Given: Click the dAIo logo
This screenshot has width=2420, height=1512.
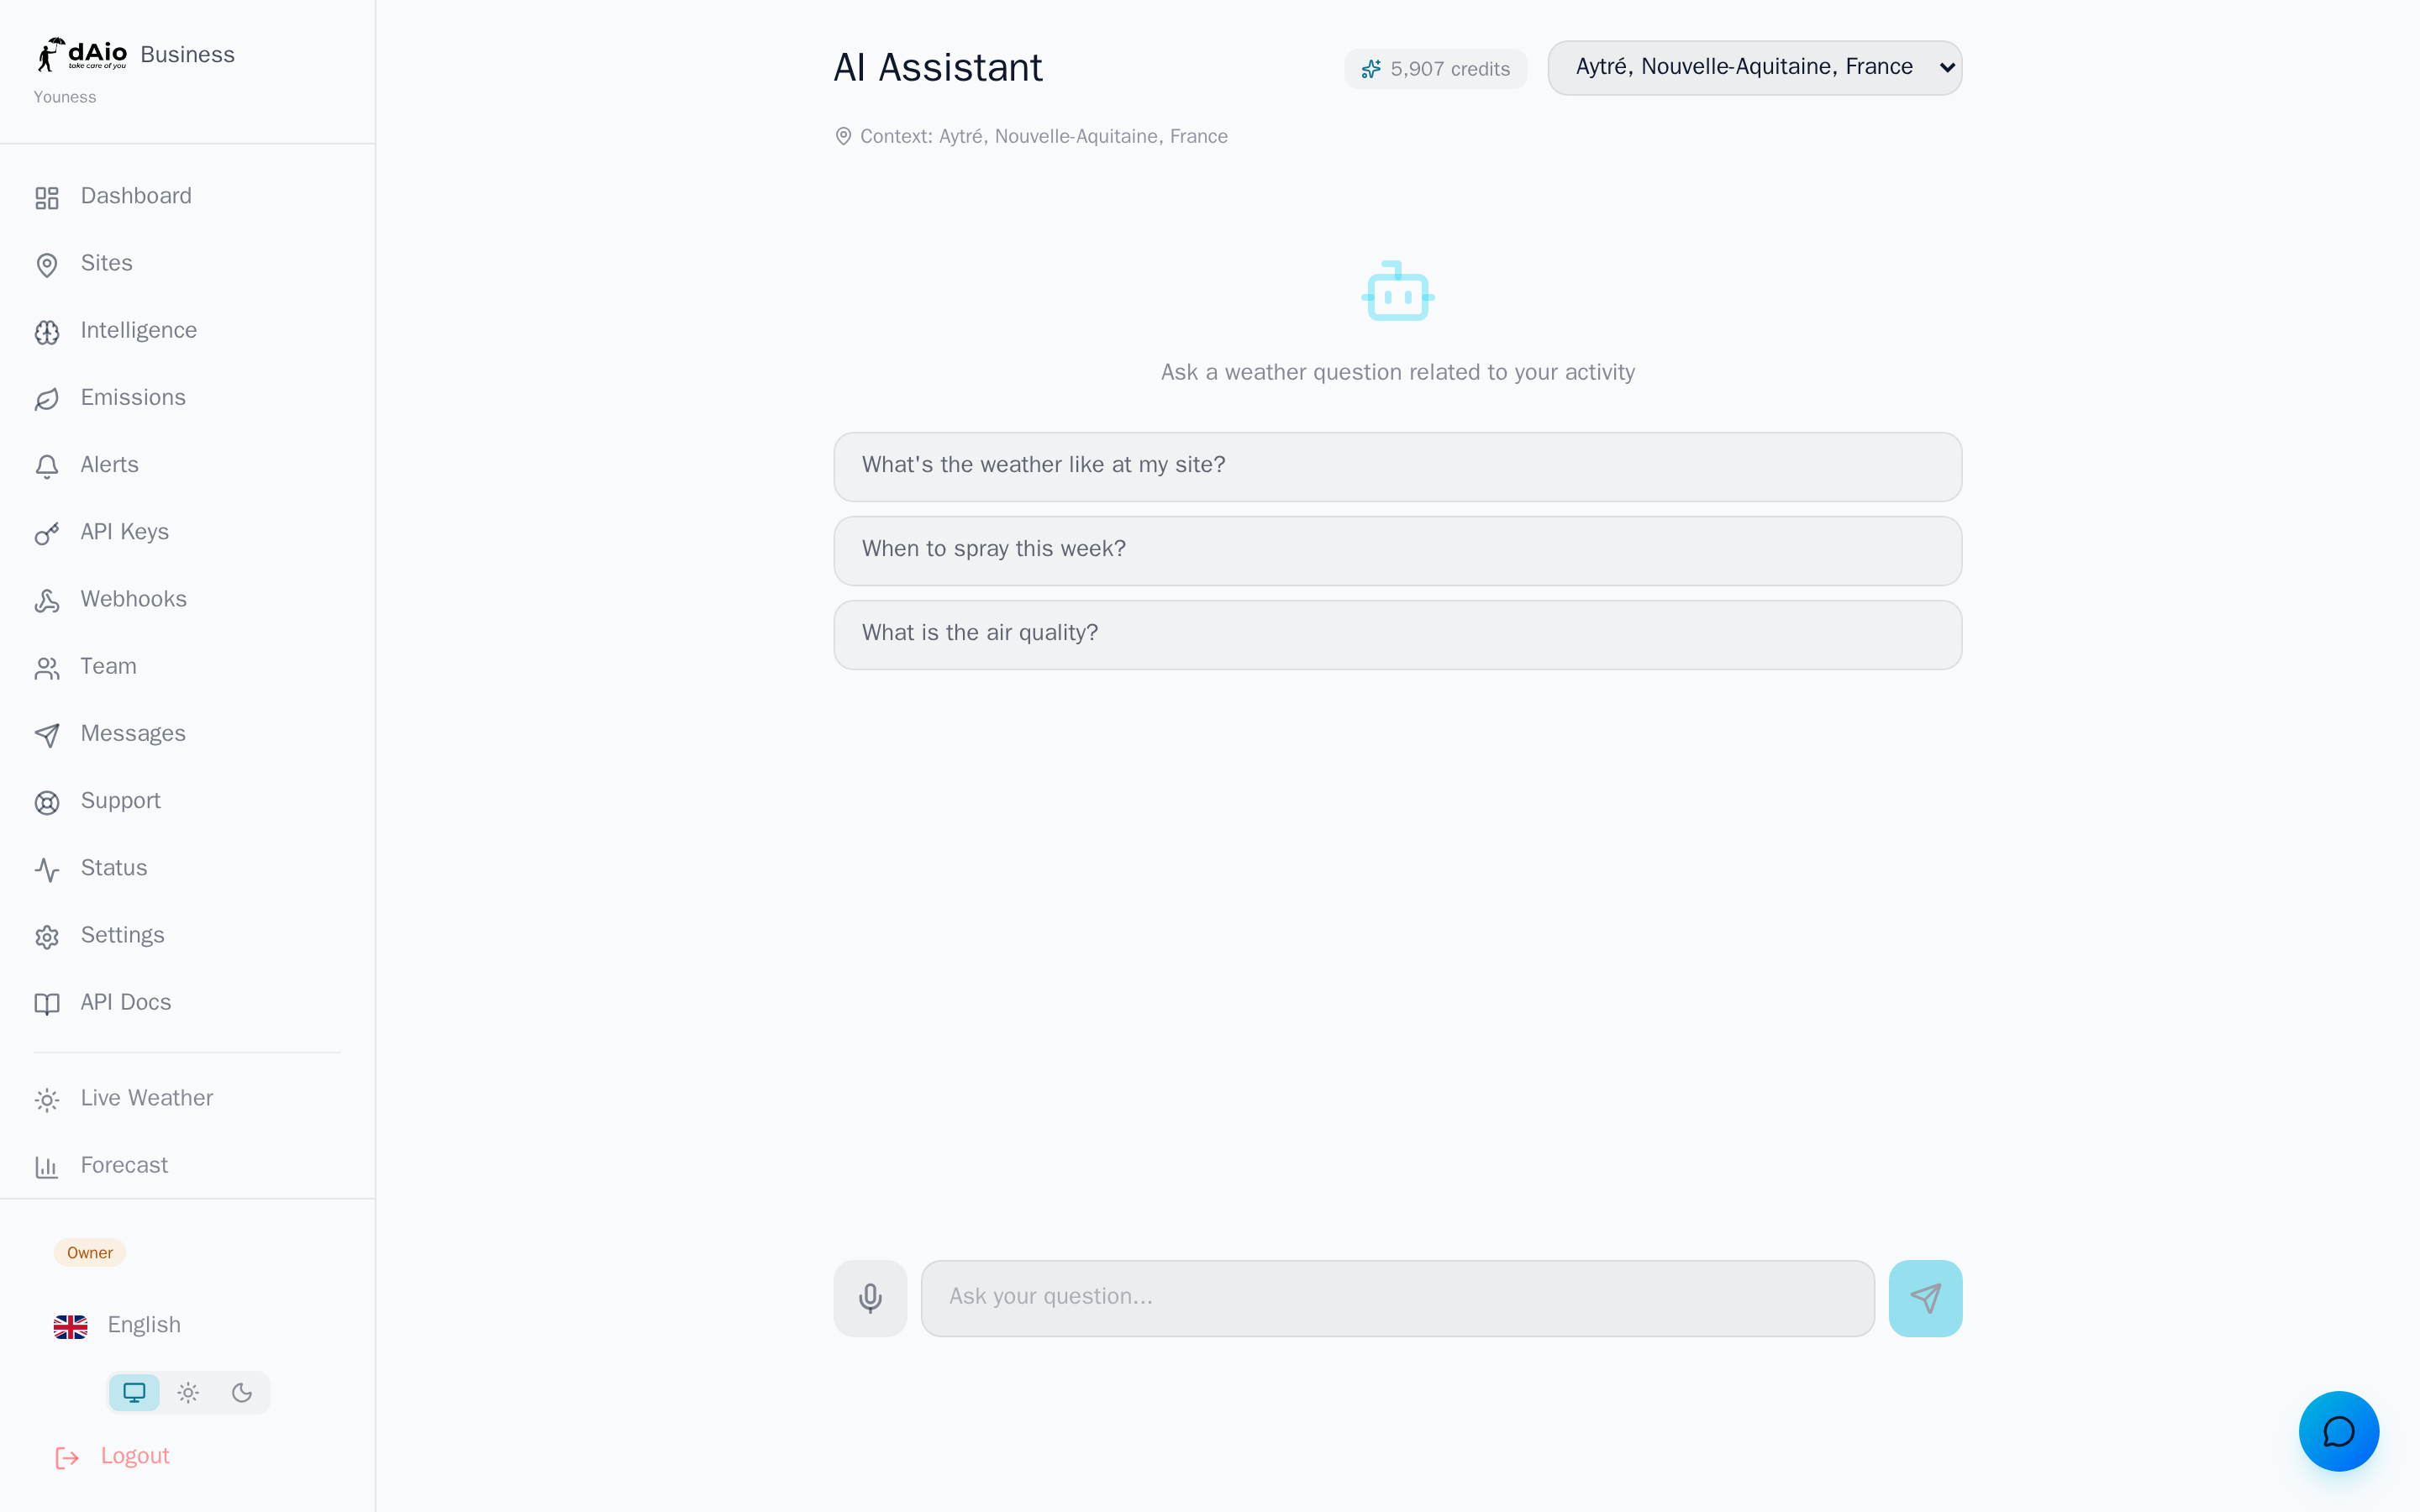Looking at the screenshot, I should [82, 54].
